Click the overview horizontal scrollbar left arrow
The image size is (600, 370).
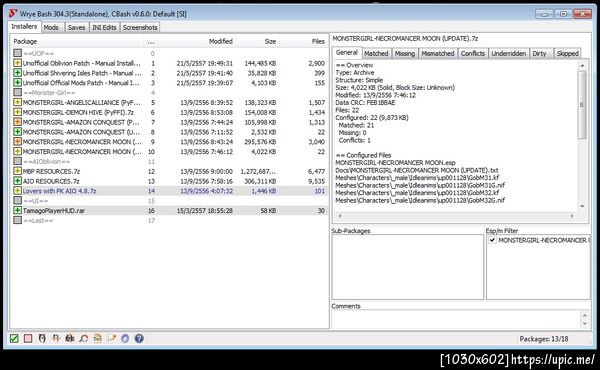tap(339, 216)
